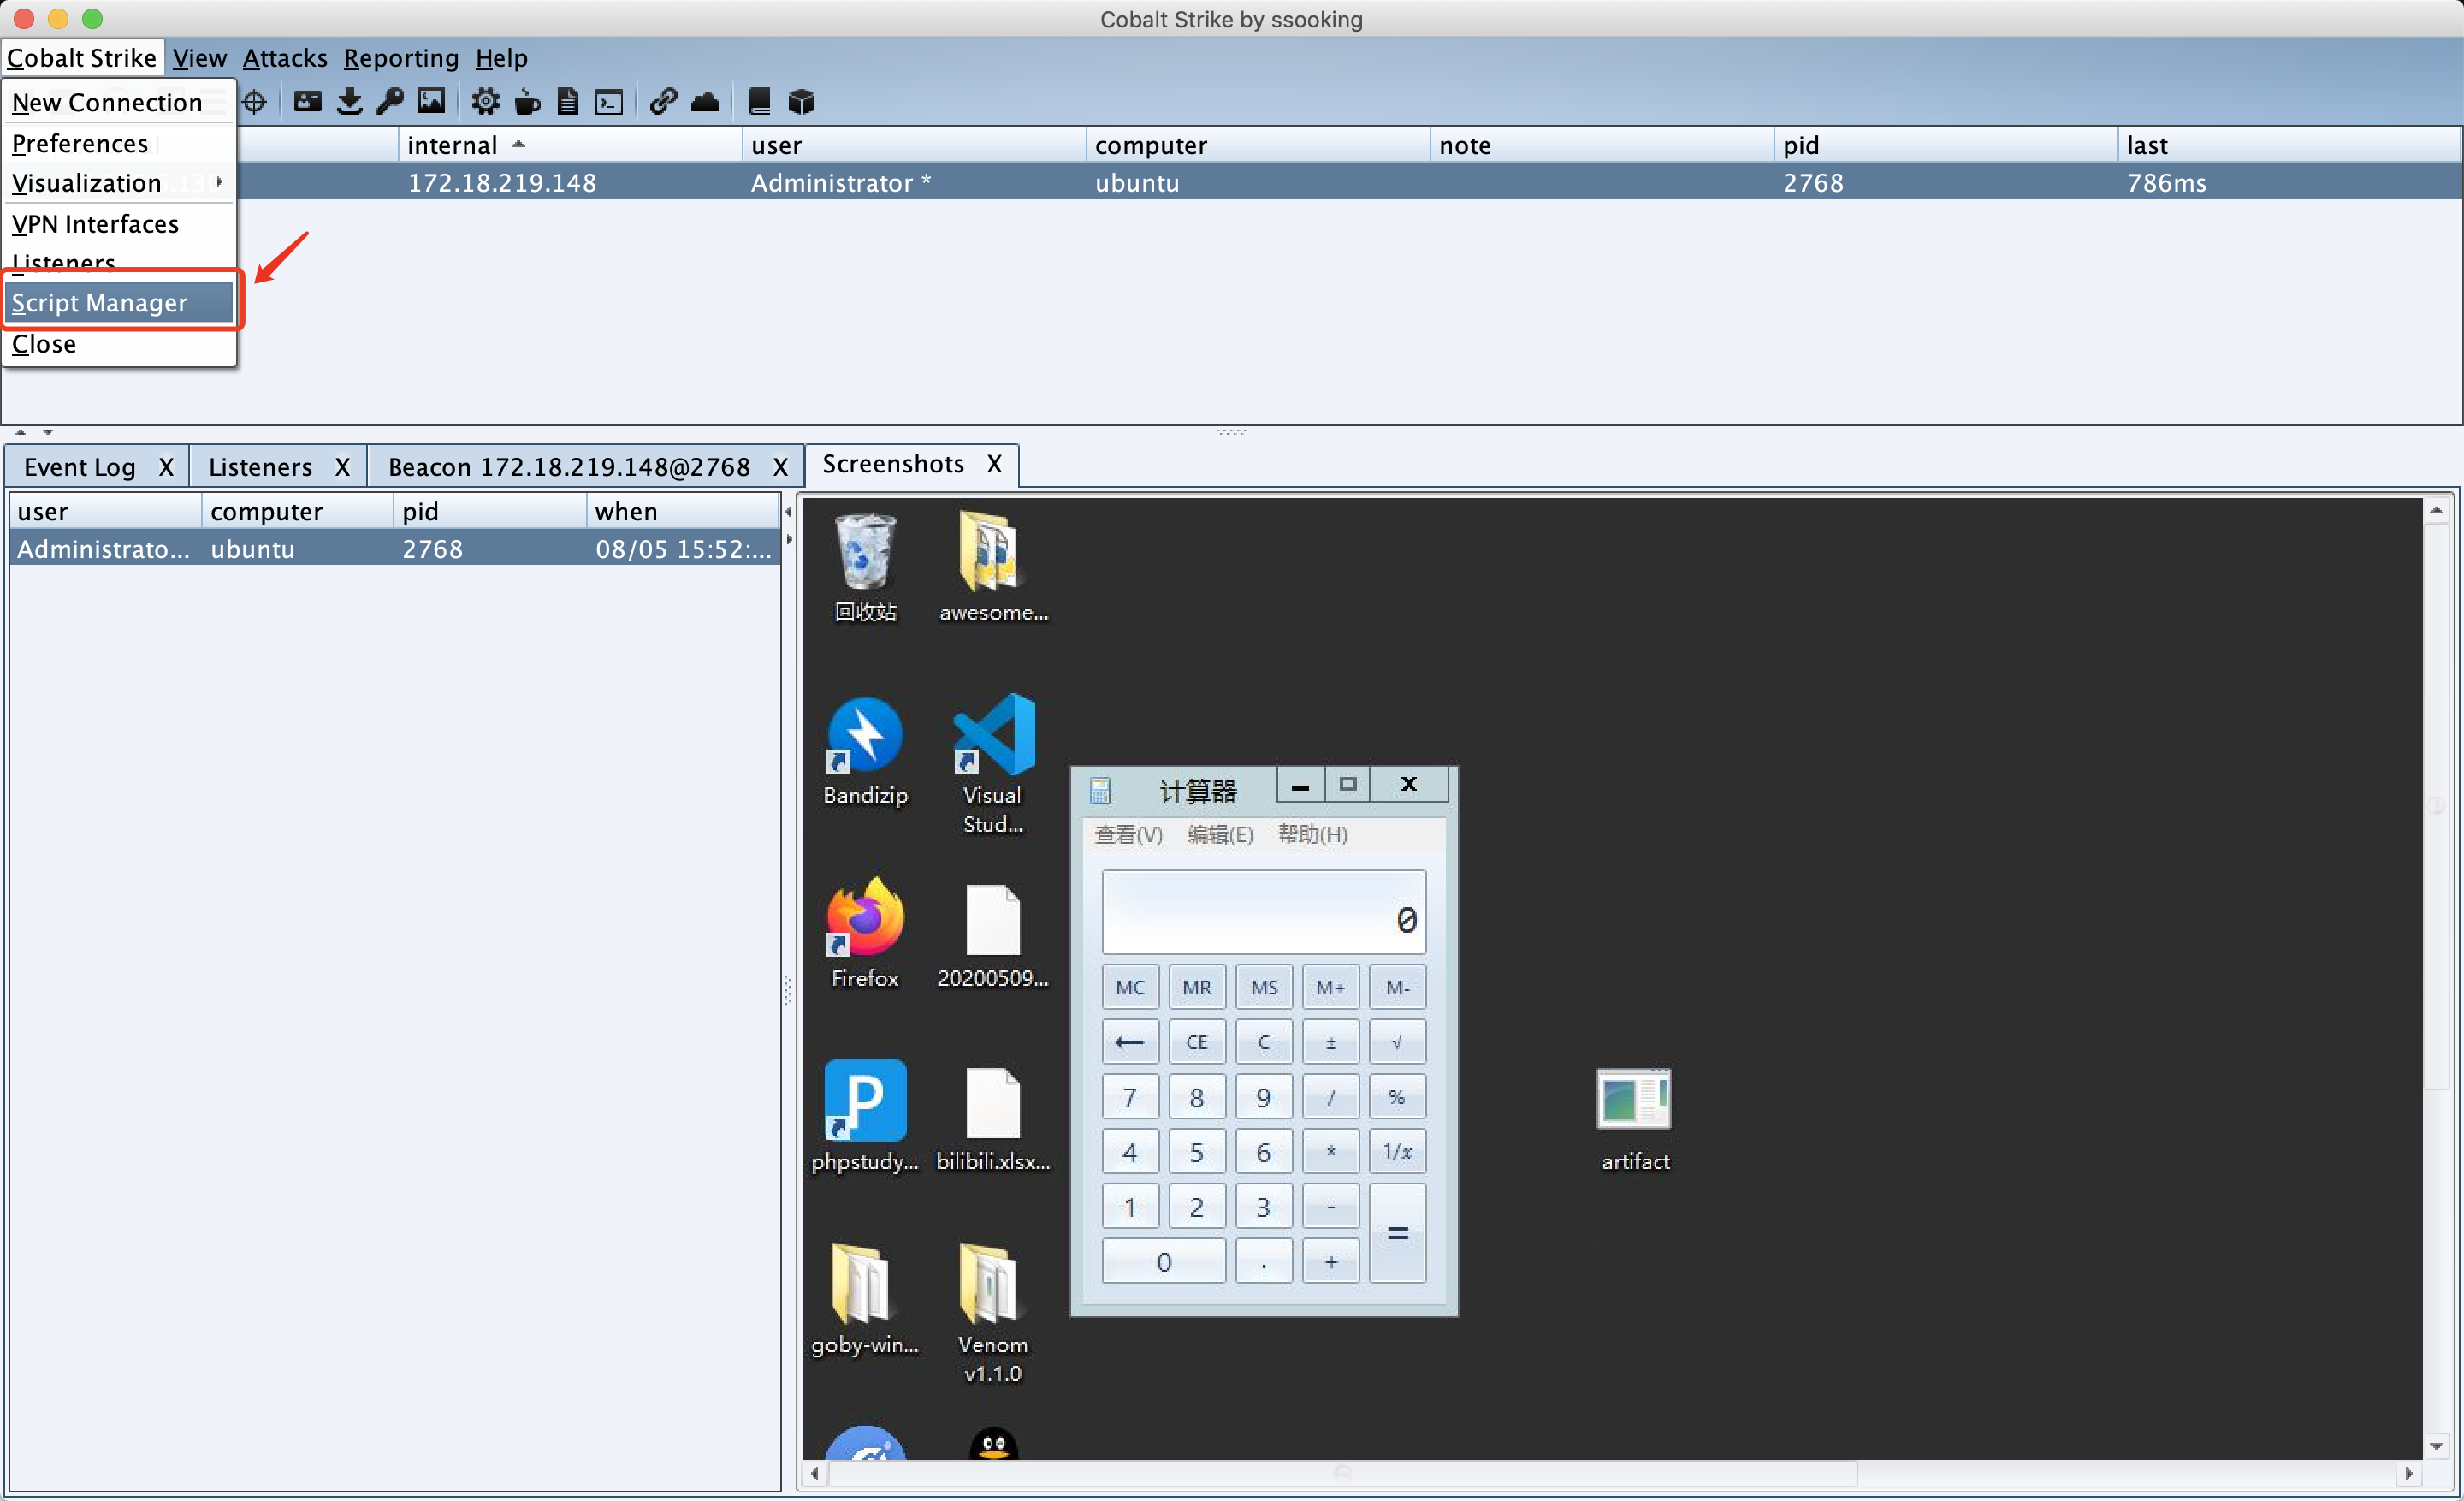The width and height of the screenshot is (2464, 1501).
Task: Collapse split pane with left arrow
Action: pyautogui.click(x=788, y=512)
